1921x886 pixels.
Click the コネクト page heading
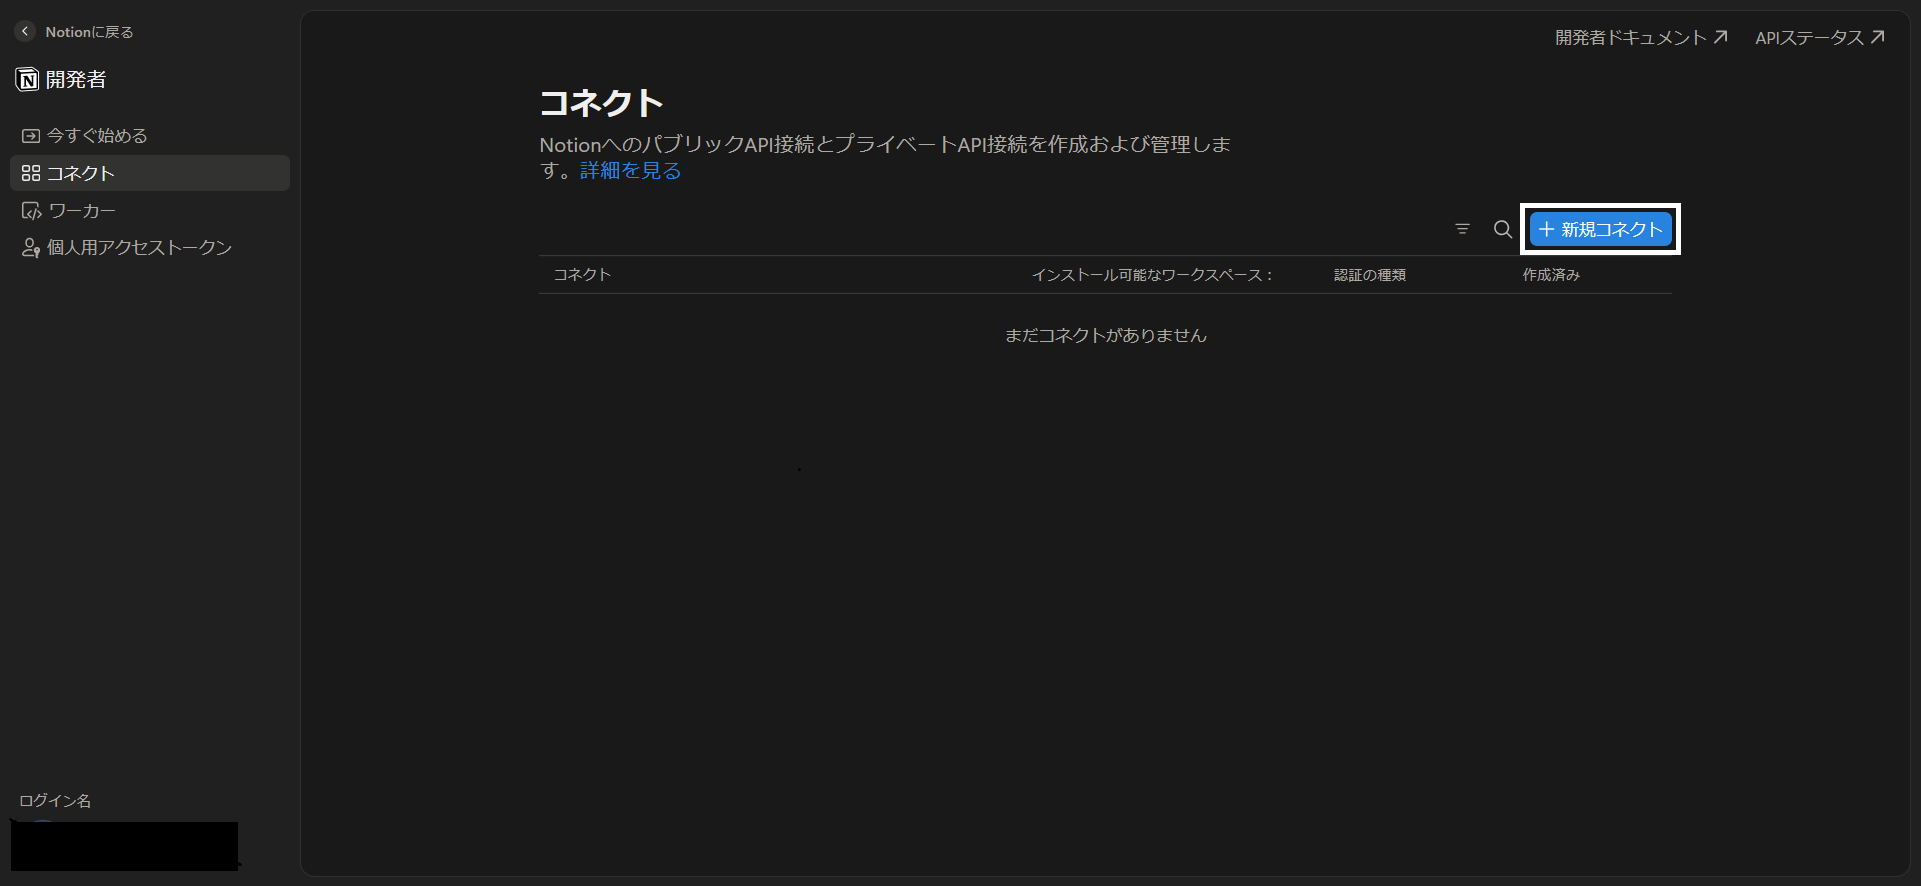(x=601, y=103)
